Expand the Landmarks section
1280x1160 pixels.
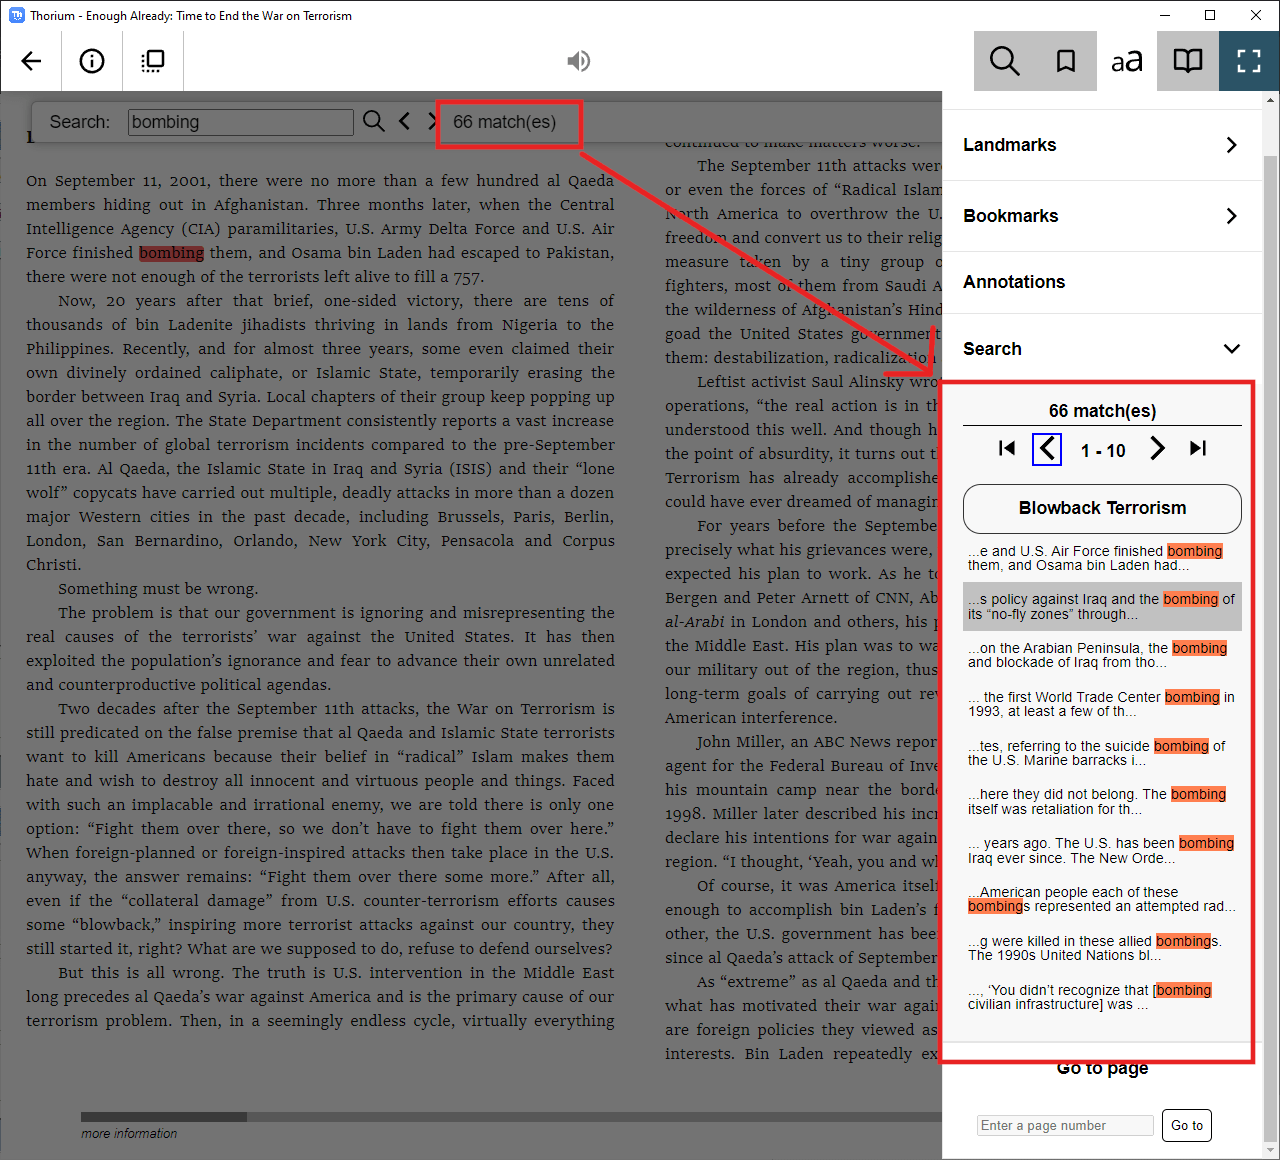pos(1102,145)
